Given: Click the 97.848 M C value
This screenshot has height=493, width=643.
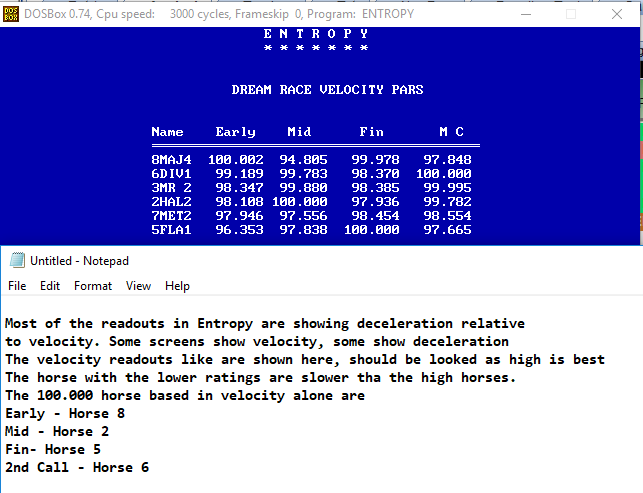Looking at the screenshot, I should click(x=447, y=160).
